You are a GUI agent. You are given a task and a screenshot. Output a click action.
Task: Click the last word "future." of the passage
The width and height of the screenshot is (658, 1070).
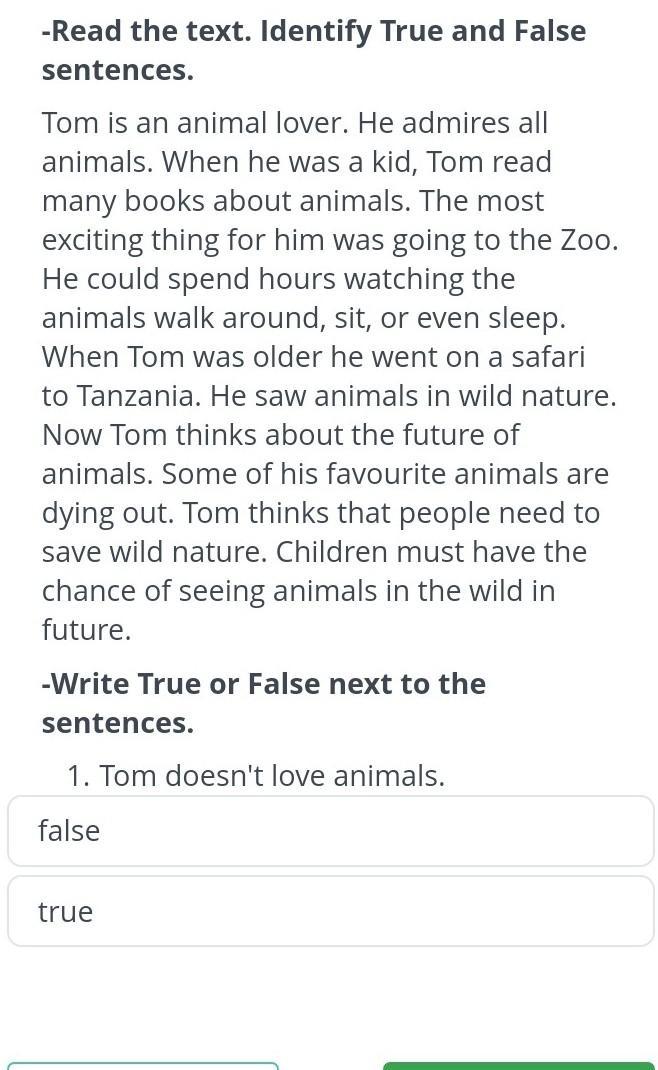click(x=86, y=630)
